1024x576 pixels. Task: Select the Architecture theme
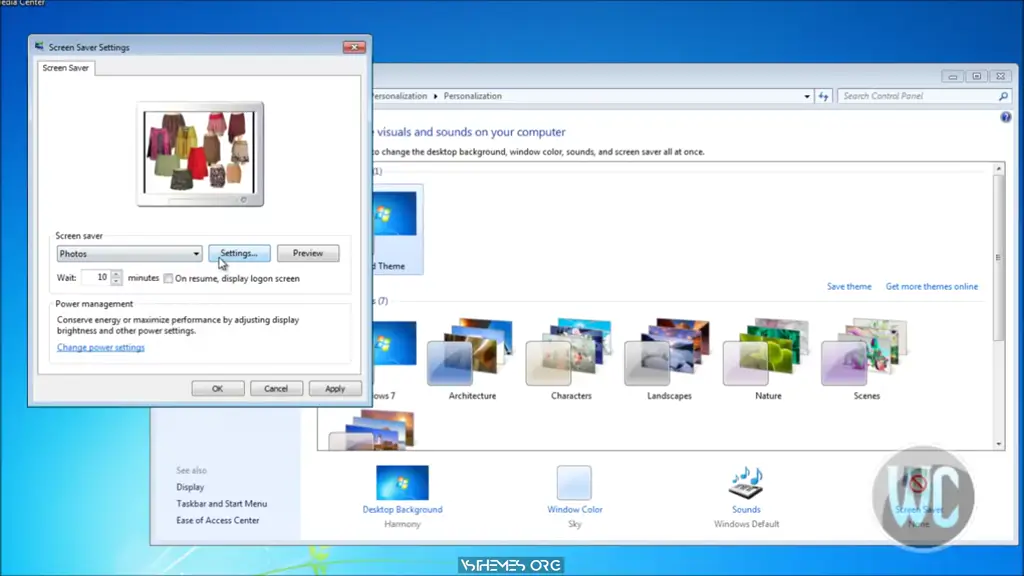coord(470,350)
